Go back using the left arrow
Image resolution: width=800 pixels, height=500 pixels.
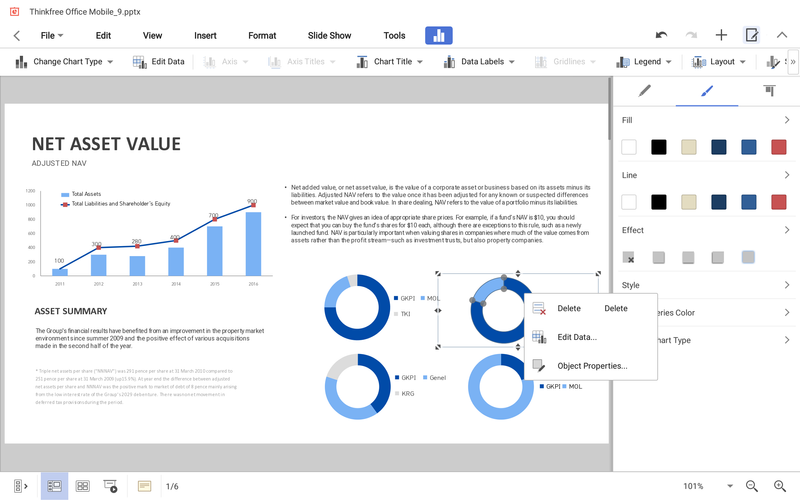click(17, 35)
